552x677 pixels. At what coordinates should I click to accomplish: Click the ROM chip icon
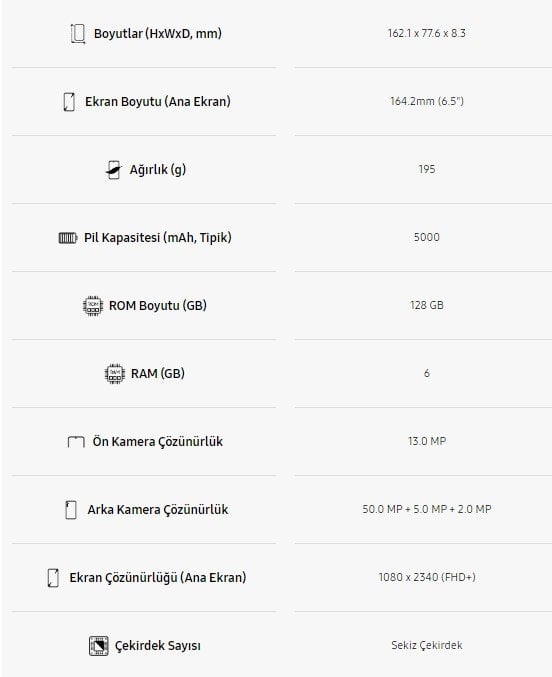pos(93,306)
